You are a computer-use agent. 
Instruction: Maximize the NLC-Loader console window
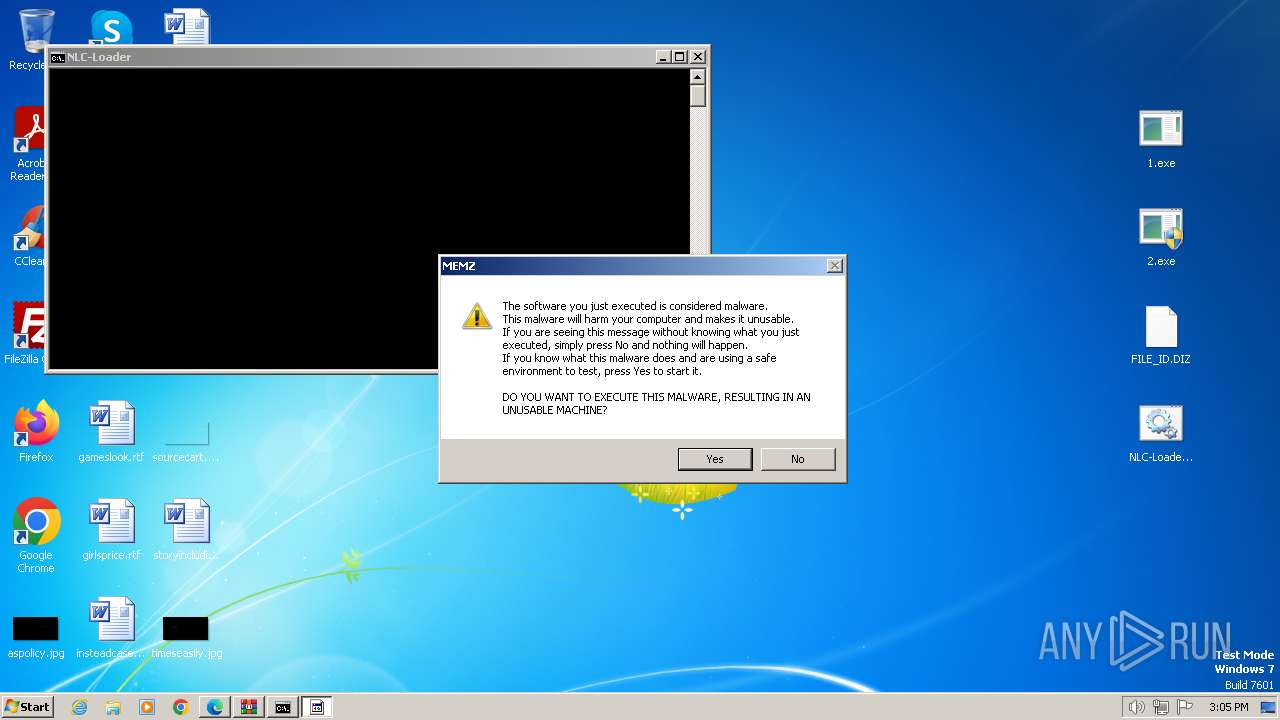pyautogui.click(x=679, y=57)
